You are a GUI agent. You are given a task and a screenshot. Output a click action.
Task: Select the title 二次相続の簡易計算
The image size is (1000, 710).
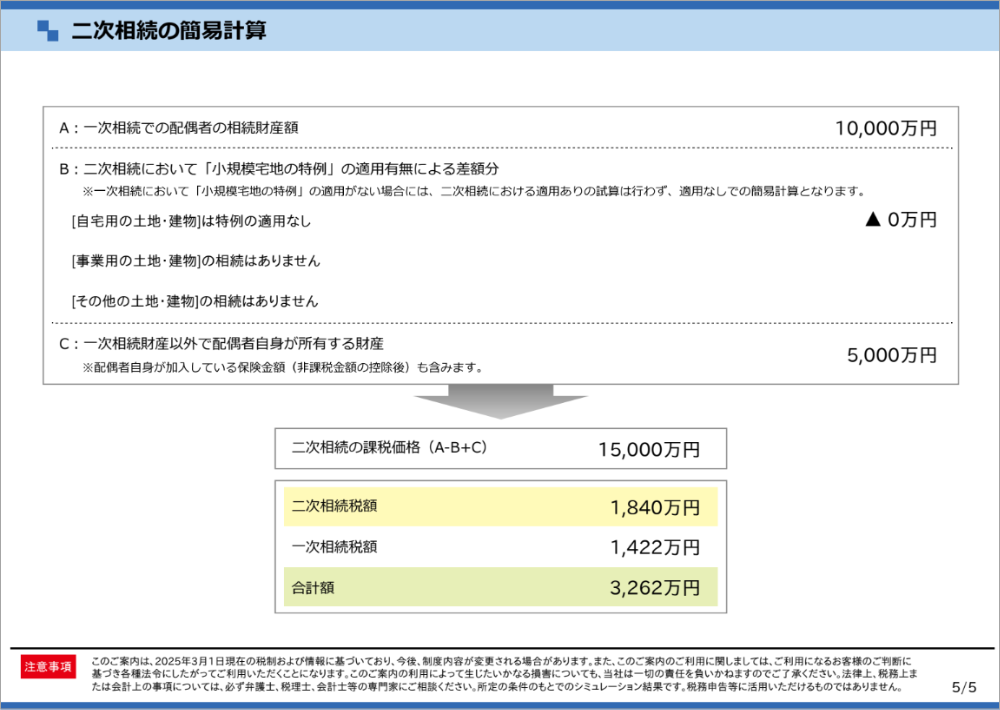click(168, 31)
